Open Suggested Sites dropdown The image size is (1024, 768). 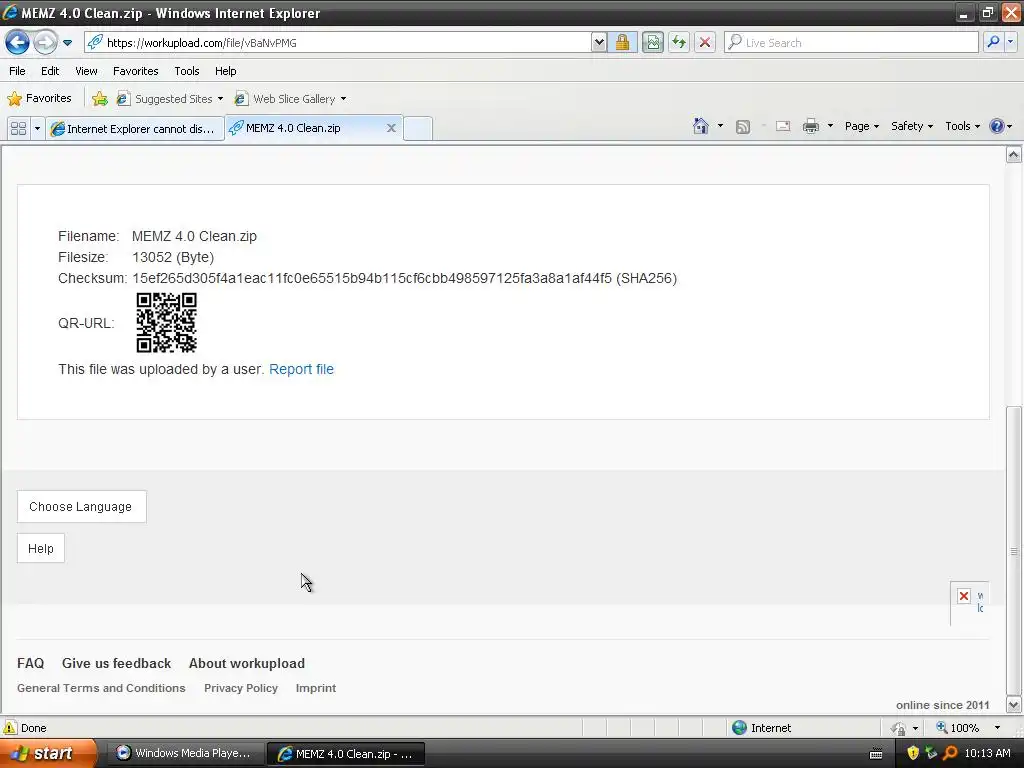[170, 99]
